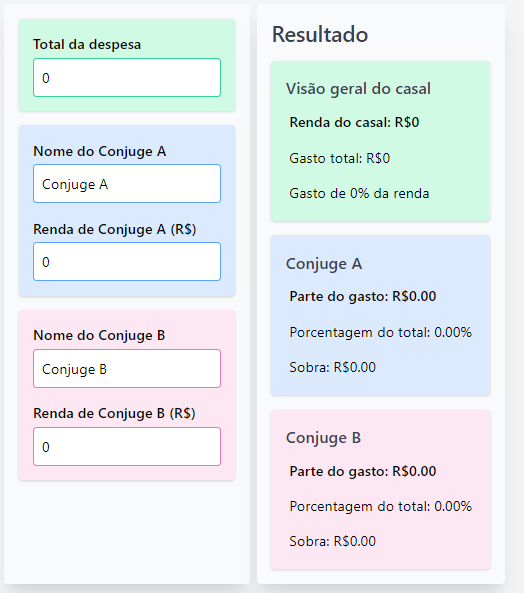Focus the Renda de Conjuge B input

(x=127, y=447)
